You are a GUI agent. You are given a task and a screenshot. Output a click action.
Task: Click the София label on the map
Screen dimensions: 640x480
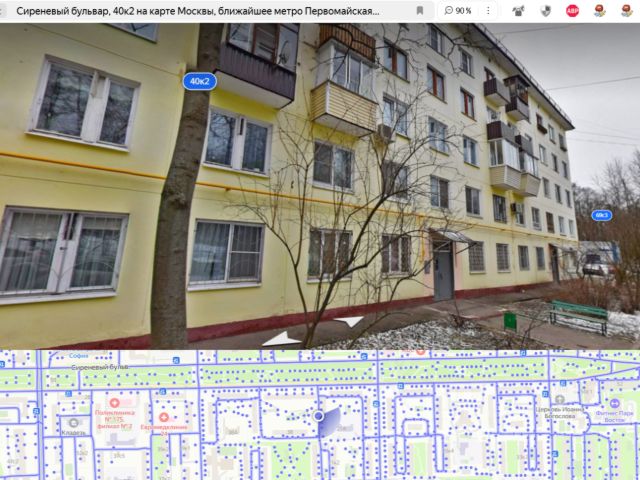78,356
